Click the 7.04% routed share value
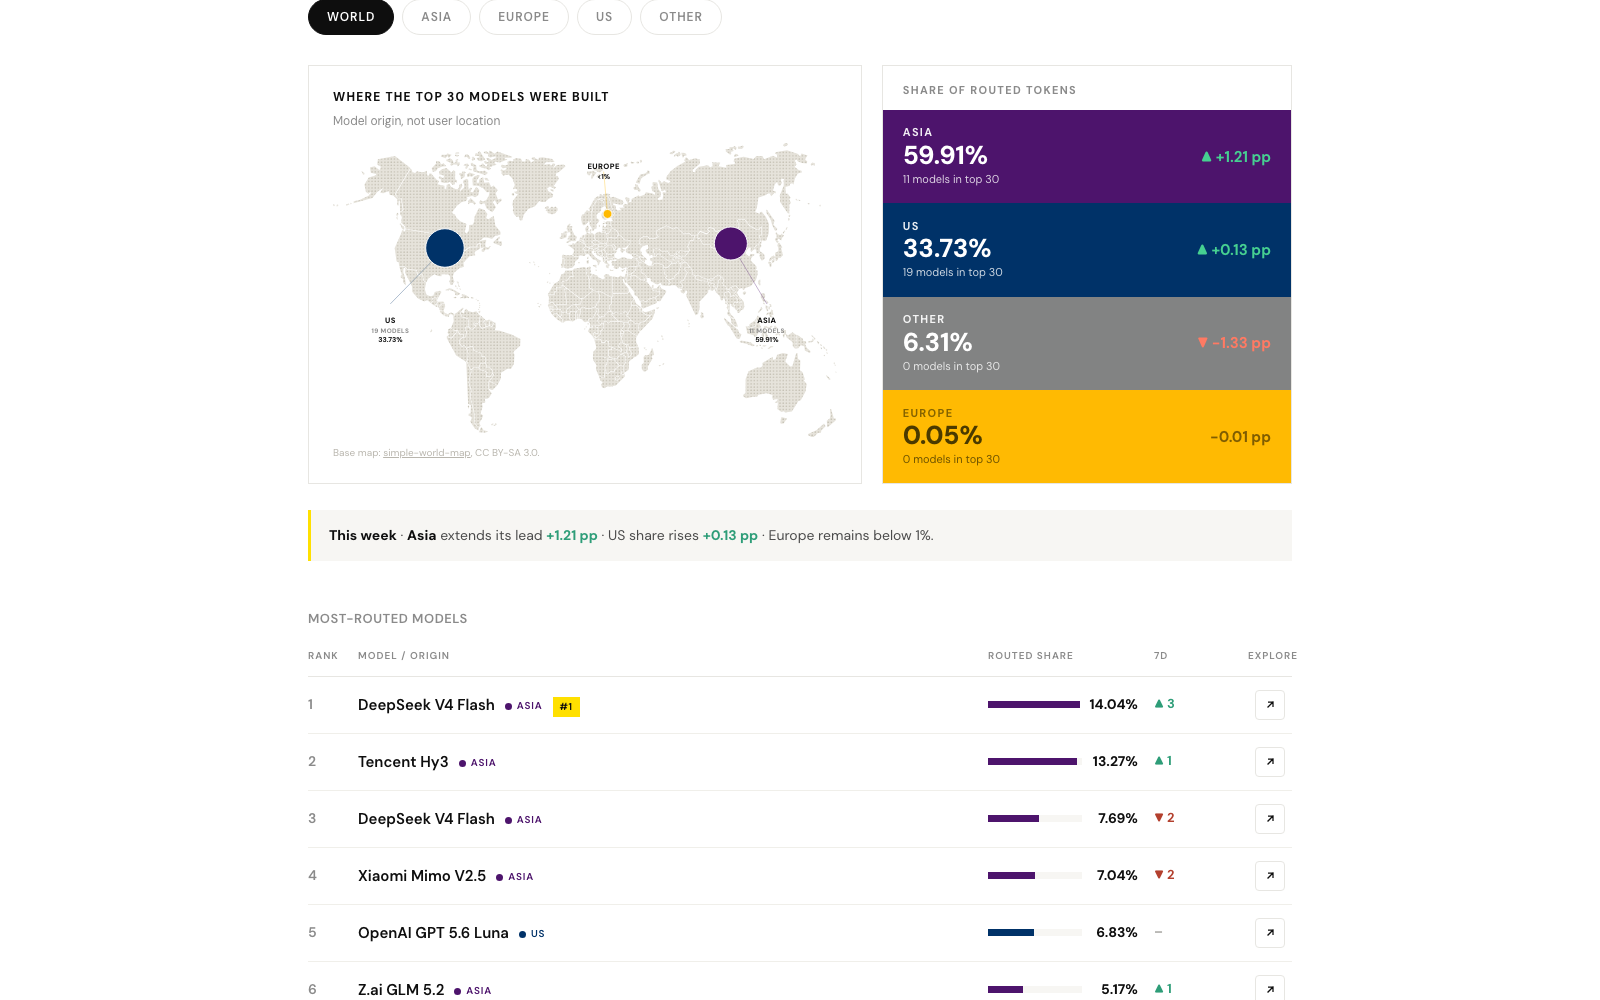 click(1117, 876)
